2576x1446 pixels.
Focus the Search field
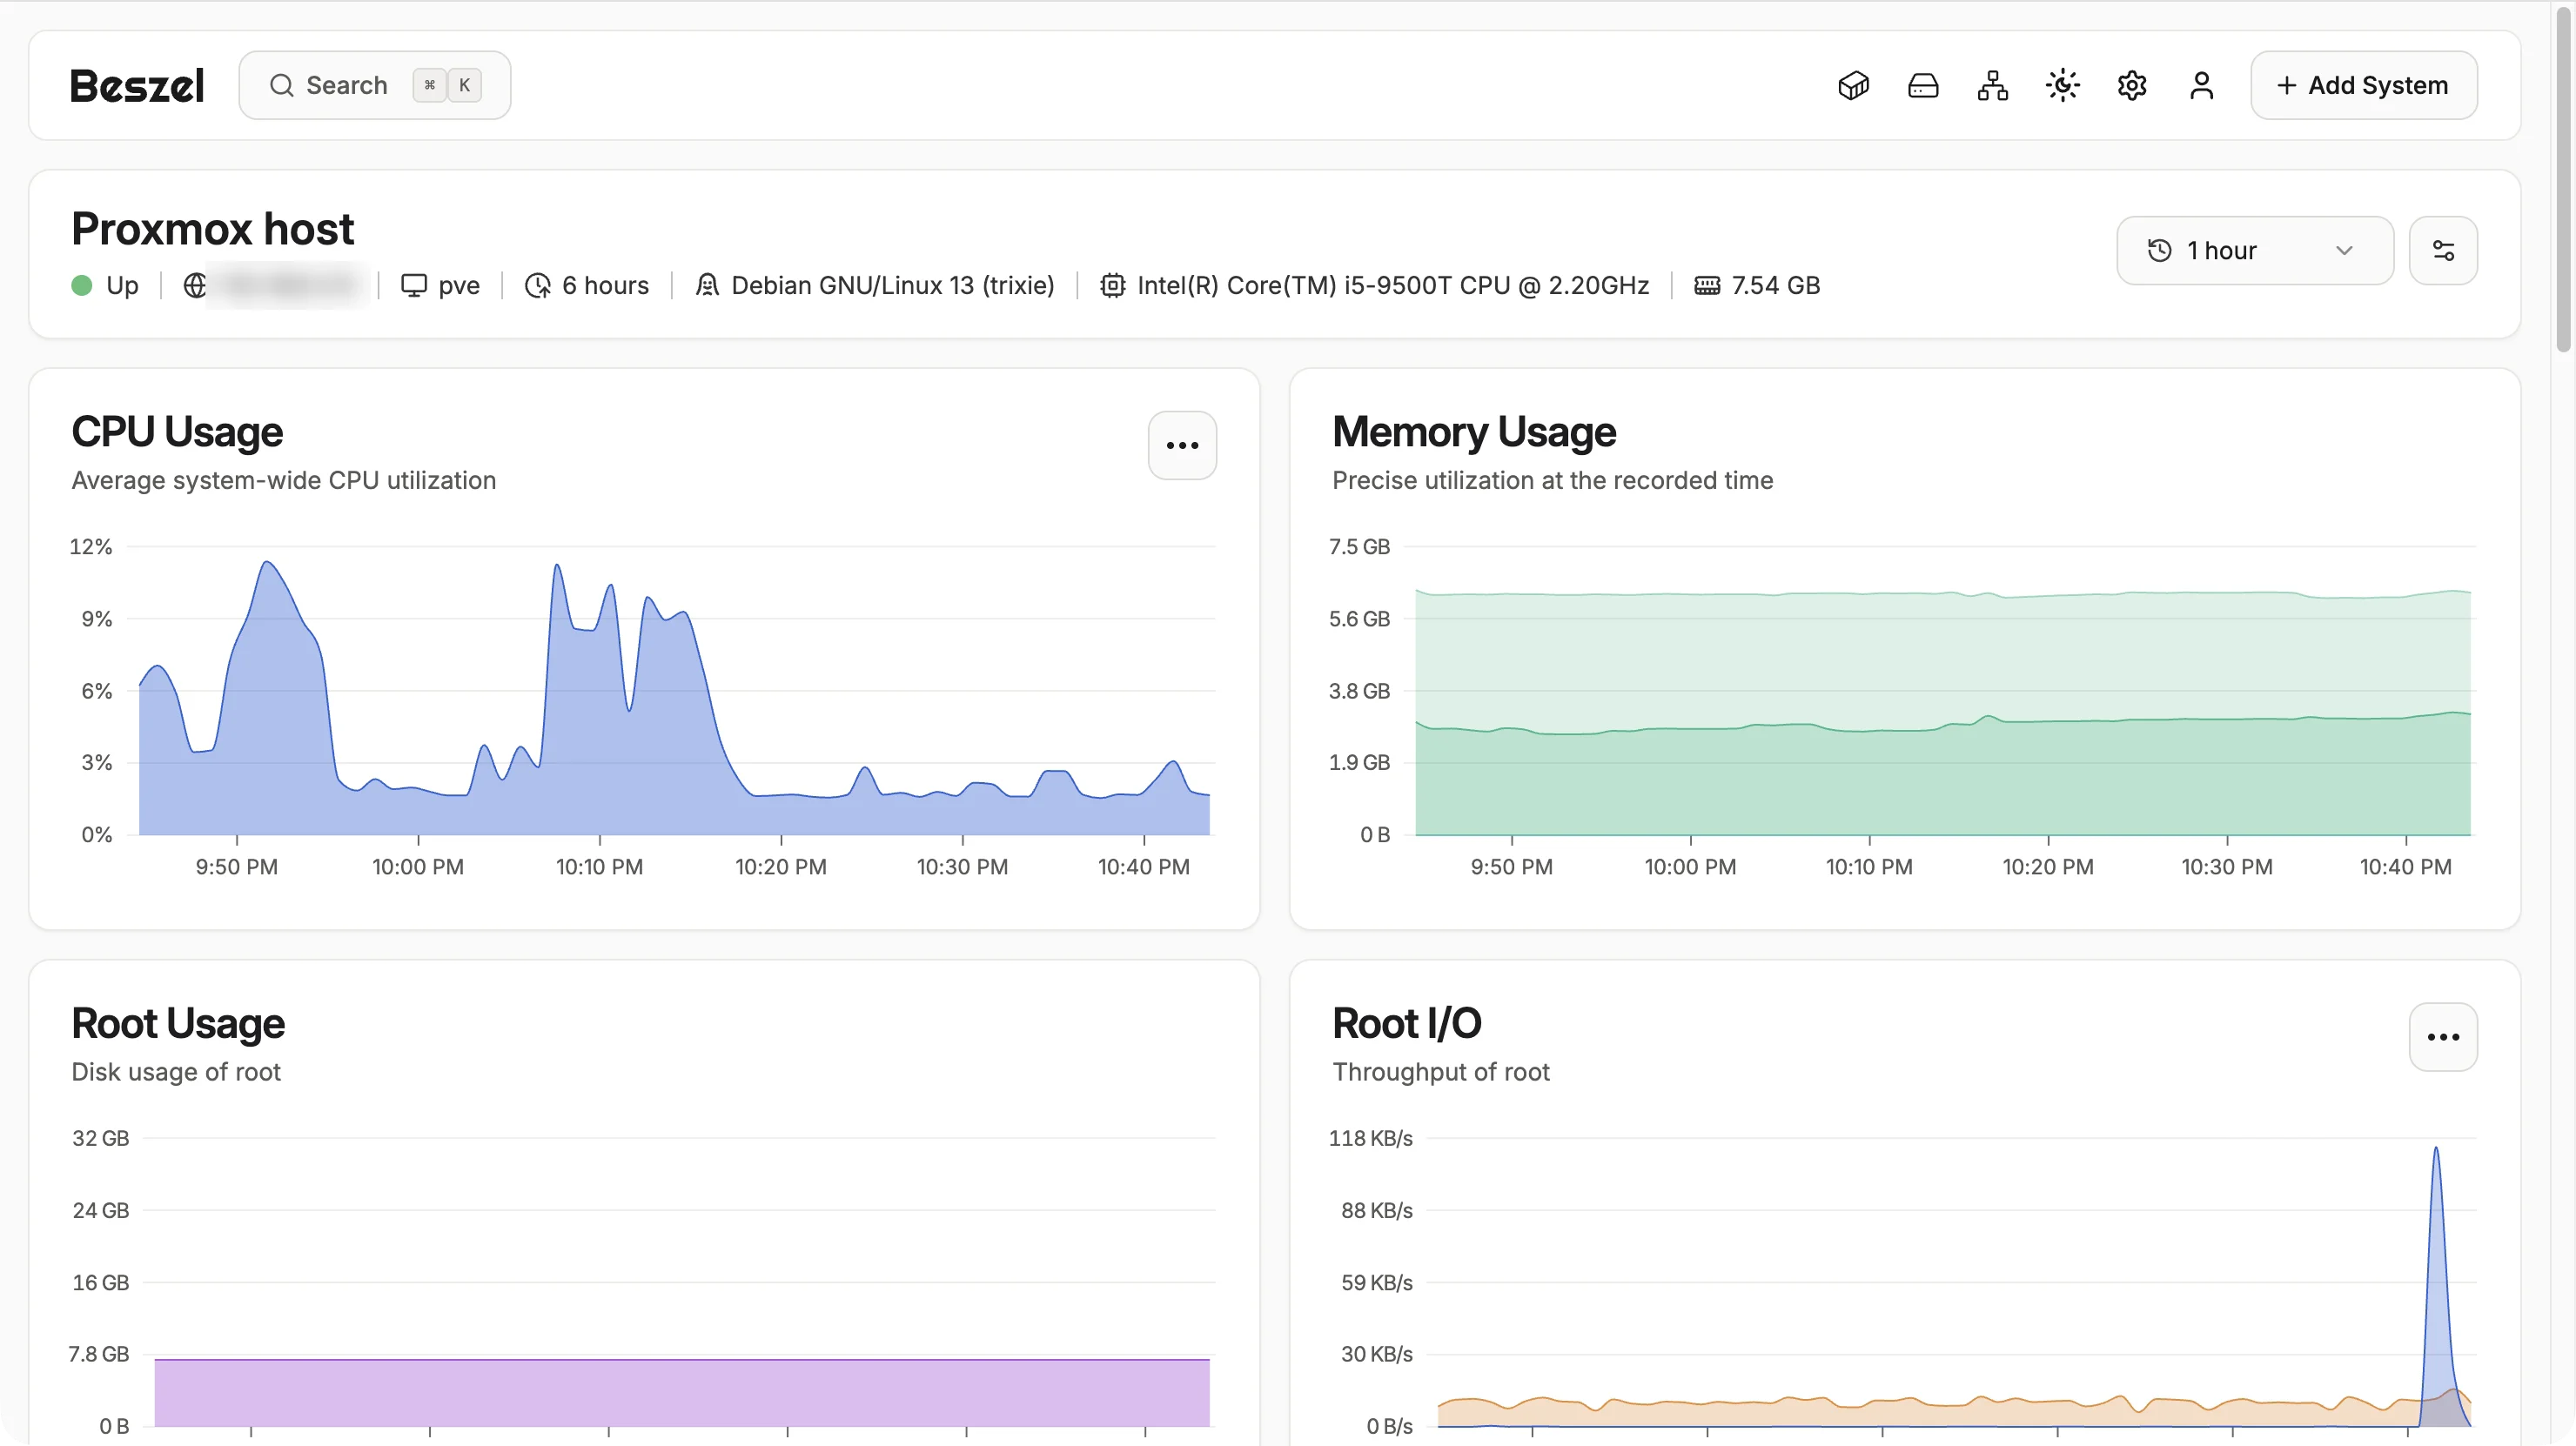coord(375,86)
